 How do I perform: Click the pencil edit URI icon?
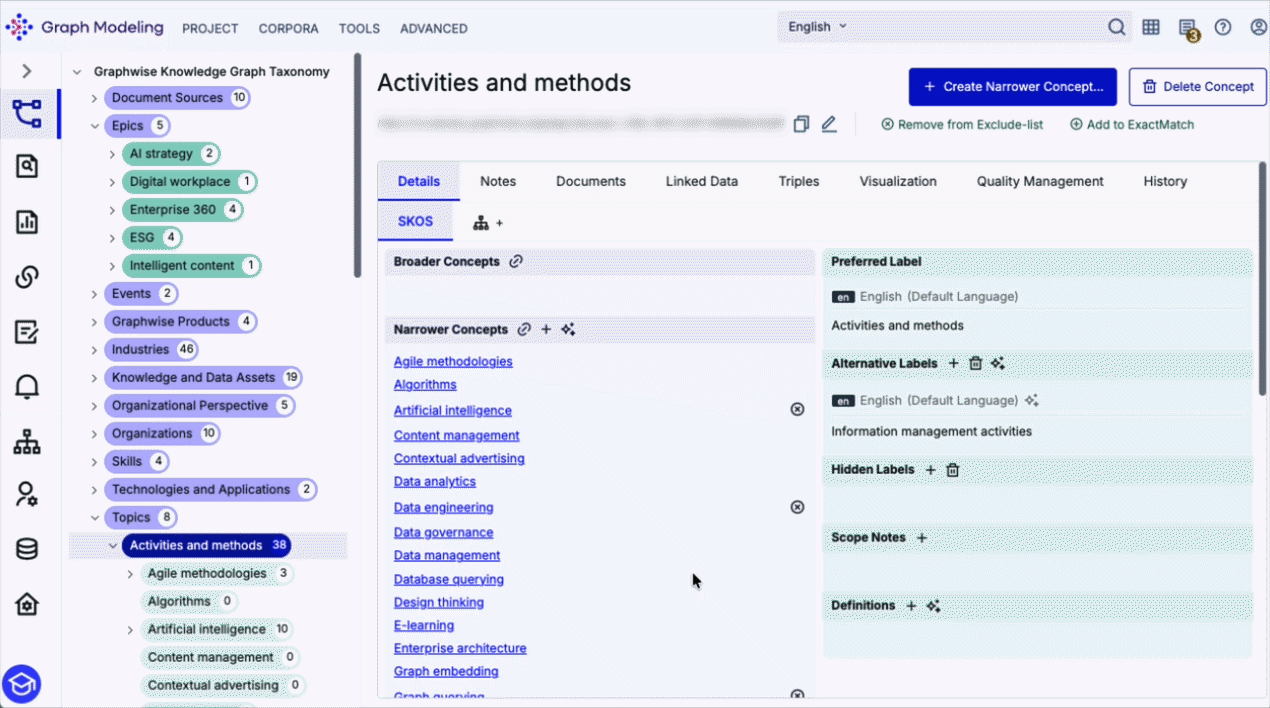coord(828,124)
